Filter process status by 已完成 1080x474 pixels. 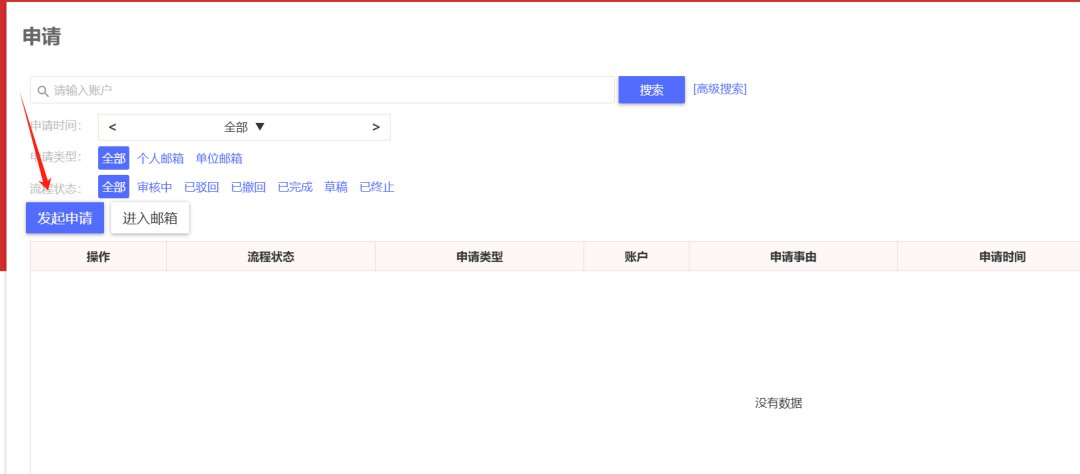295,187
